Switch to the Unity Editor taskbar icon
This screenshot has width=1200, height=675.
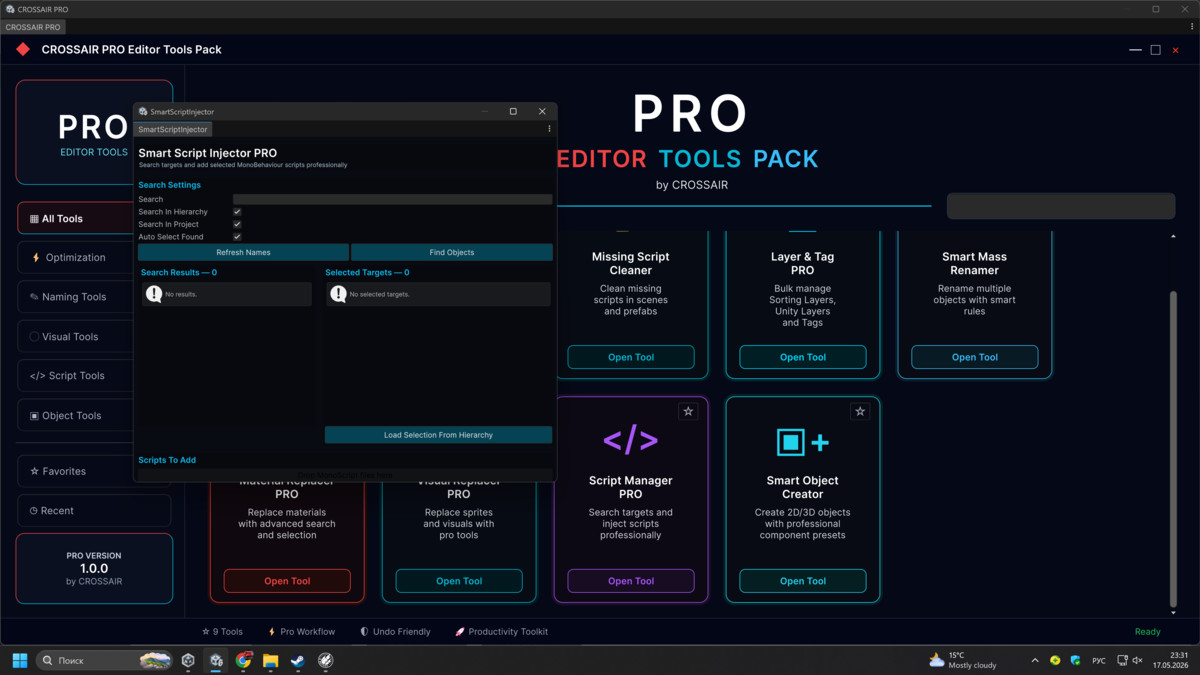[216, 660]
